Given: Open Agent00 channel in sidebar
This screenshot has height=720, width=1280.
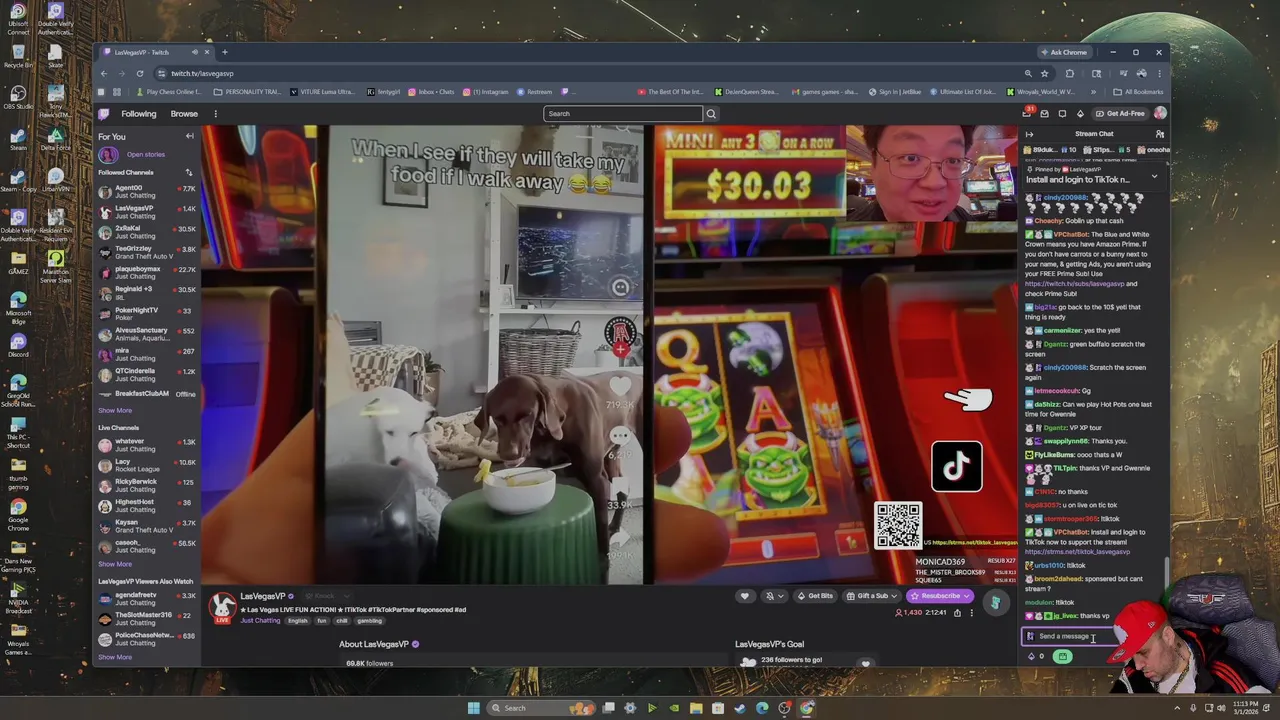Looking at the screenshot, I should click(147, 191).
